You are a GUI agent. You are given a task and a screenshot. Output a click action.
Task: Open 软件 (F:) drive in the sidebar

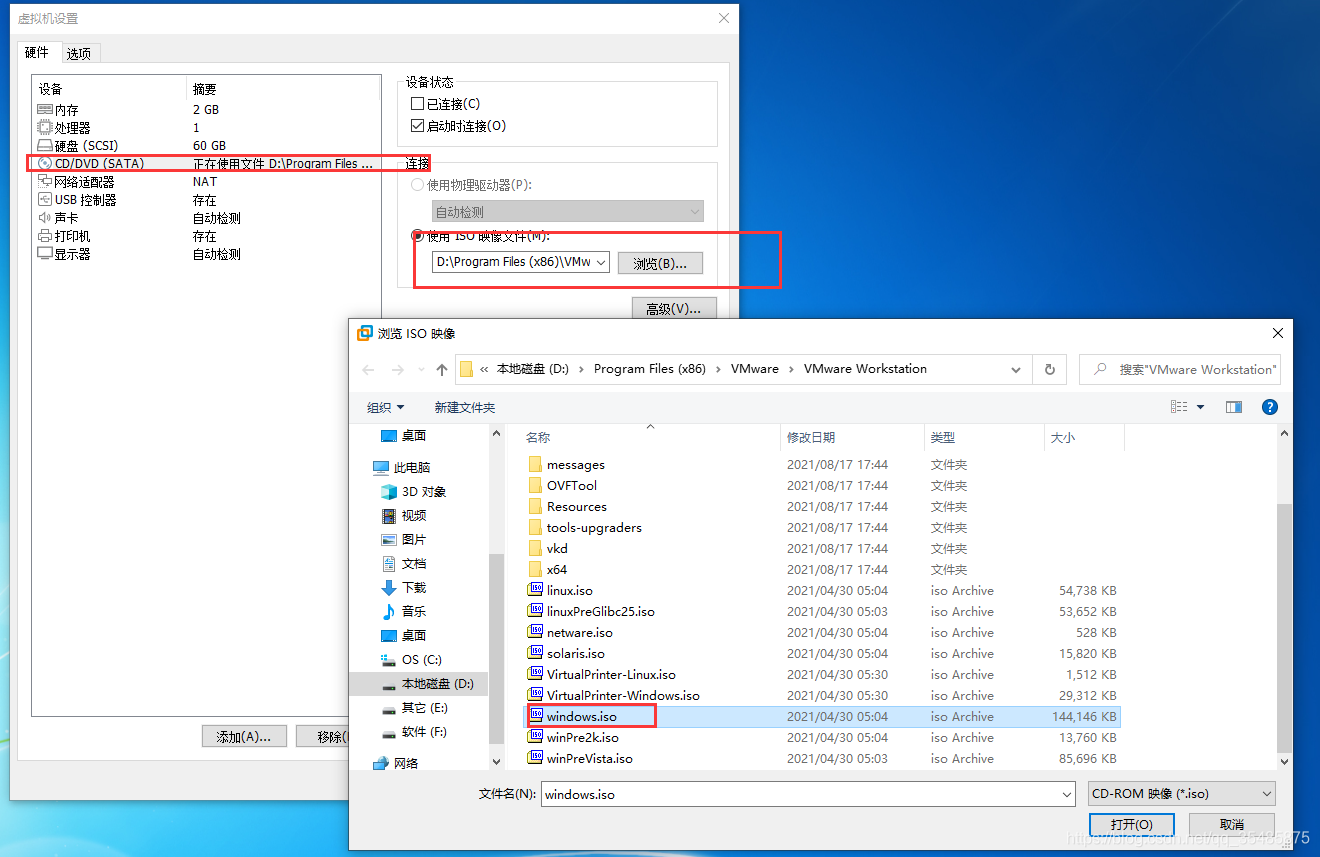[x=414, y=732]
